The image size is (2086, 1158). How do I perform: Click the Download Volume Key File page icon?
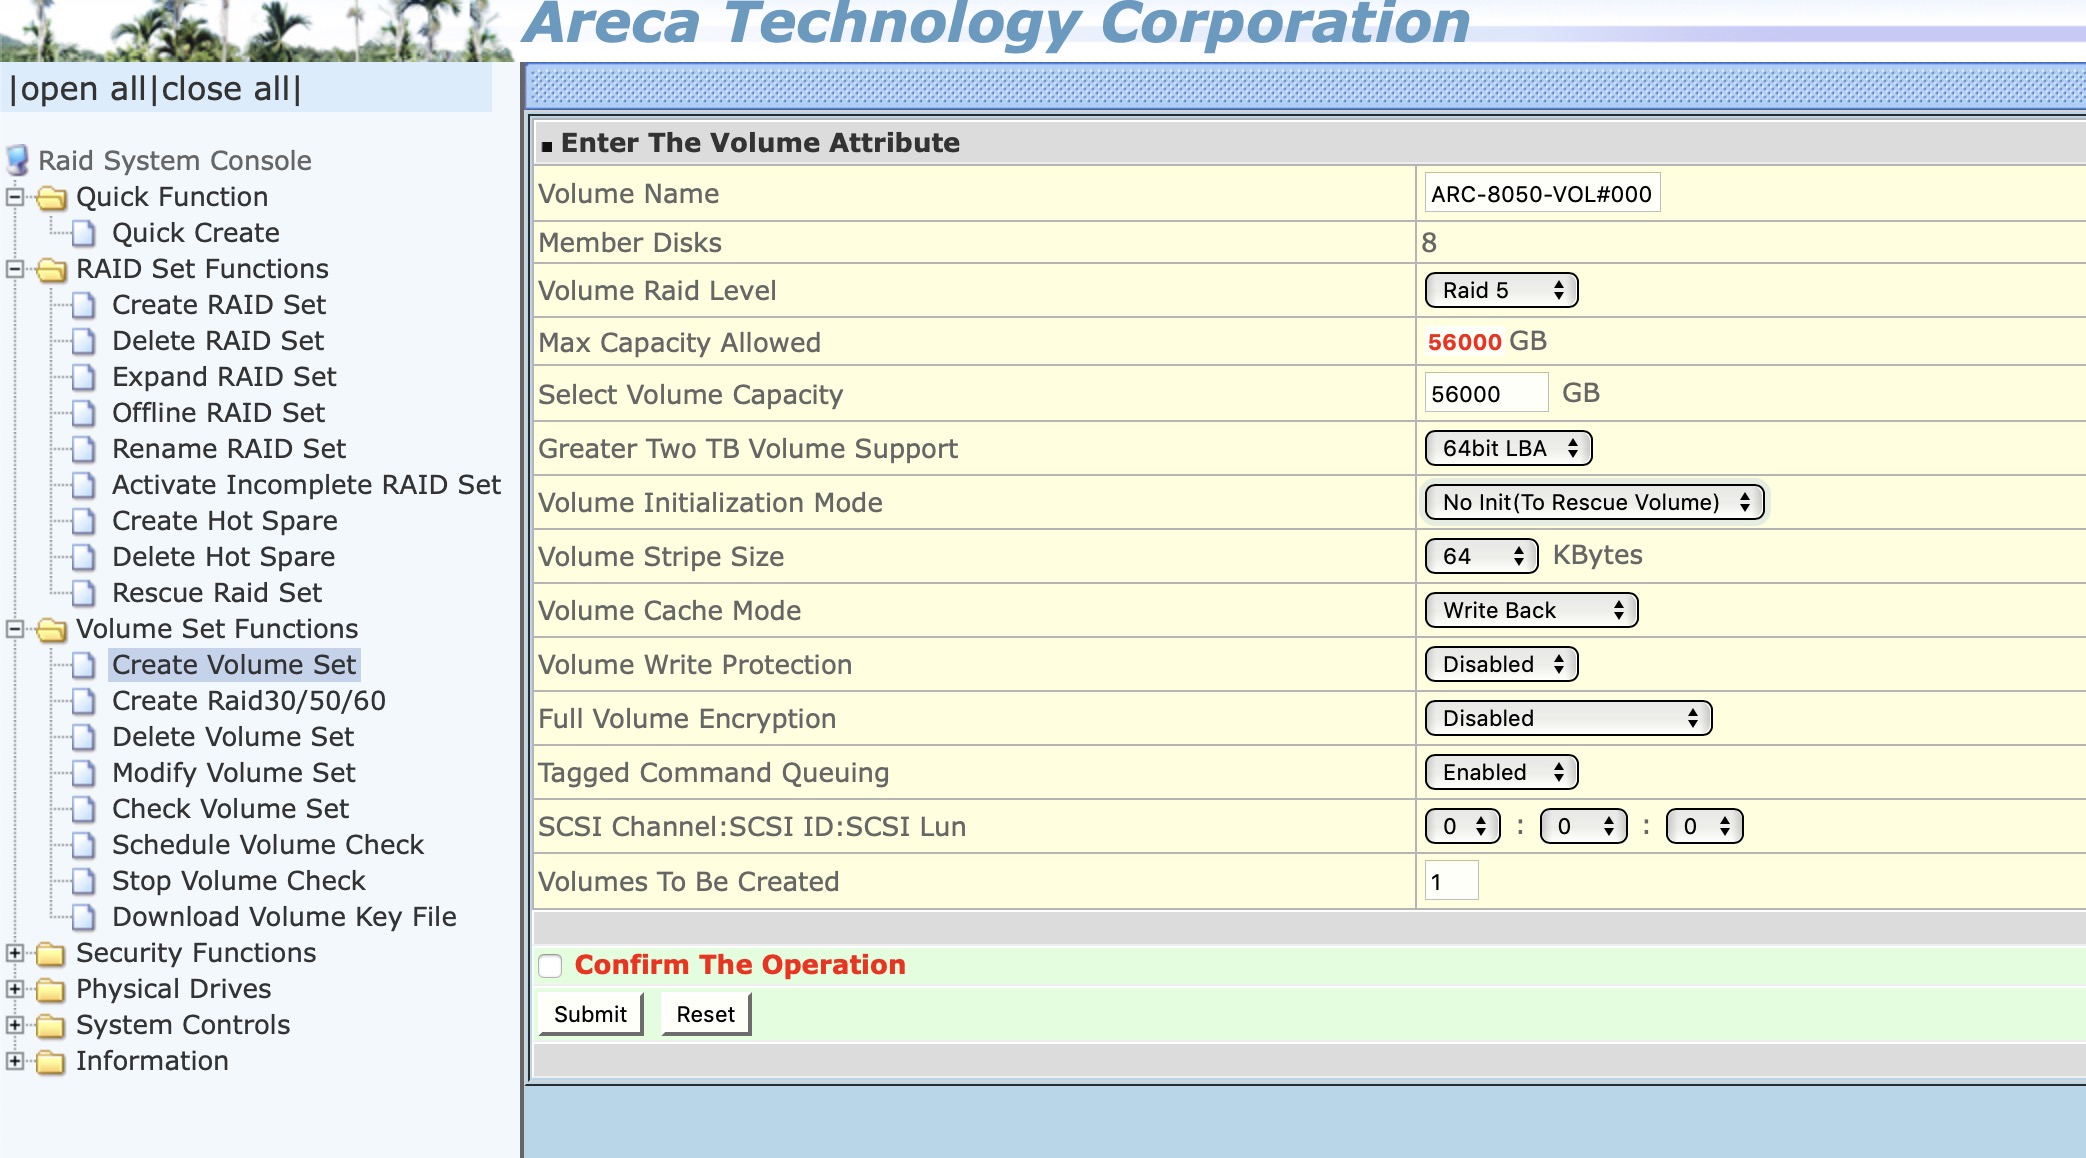click(x=85, y=918)
